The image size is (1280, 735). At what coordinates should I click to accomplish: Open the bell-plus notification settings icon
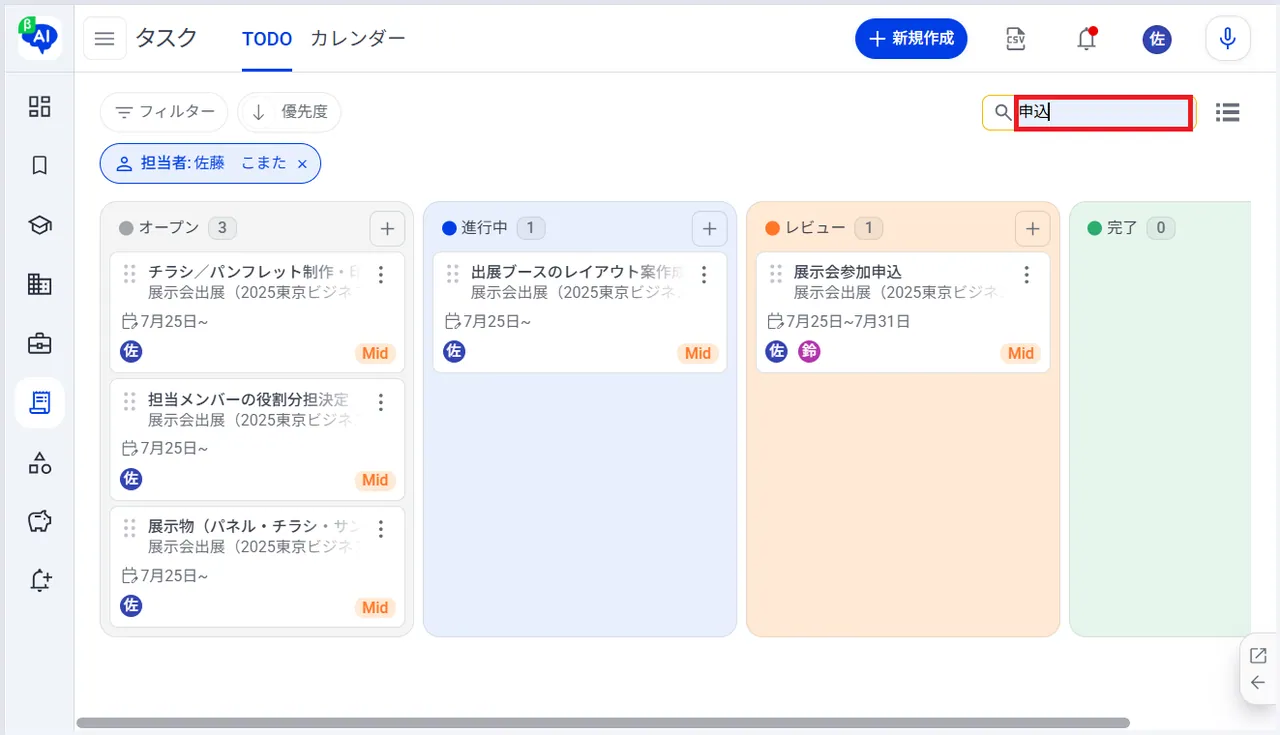(39, 580)
